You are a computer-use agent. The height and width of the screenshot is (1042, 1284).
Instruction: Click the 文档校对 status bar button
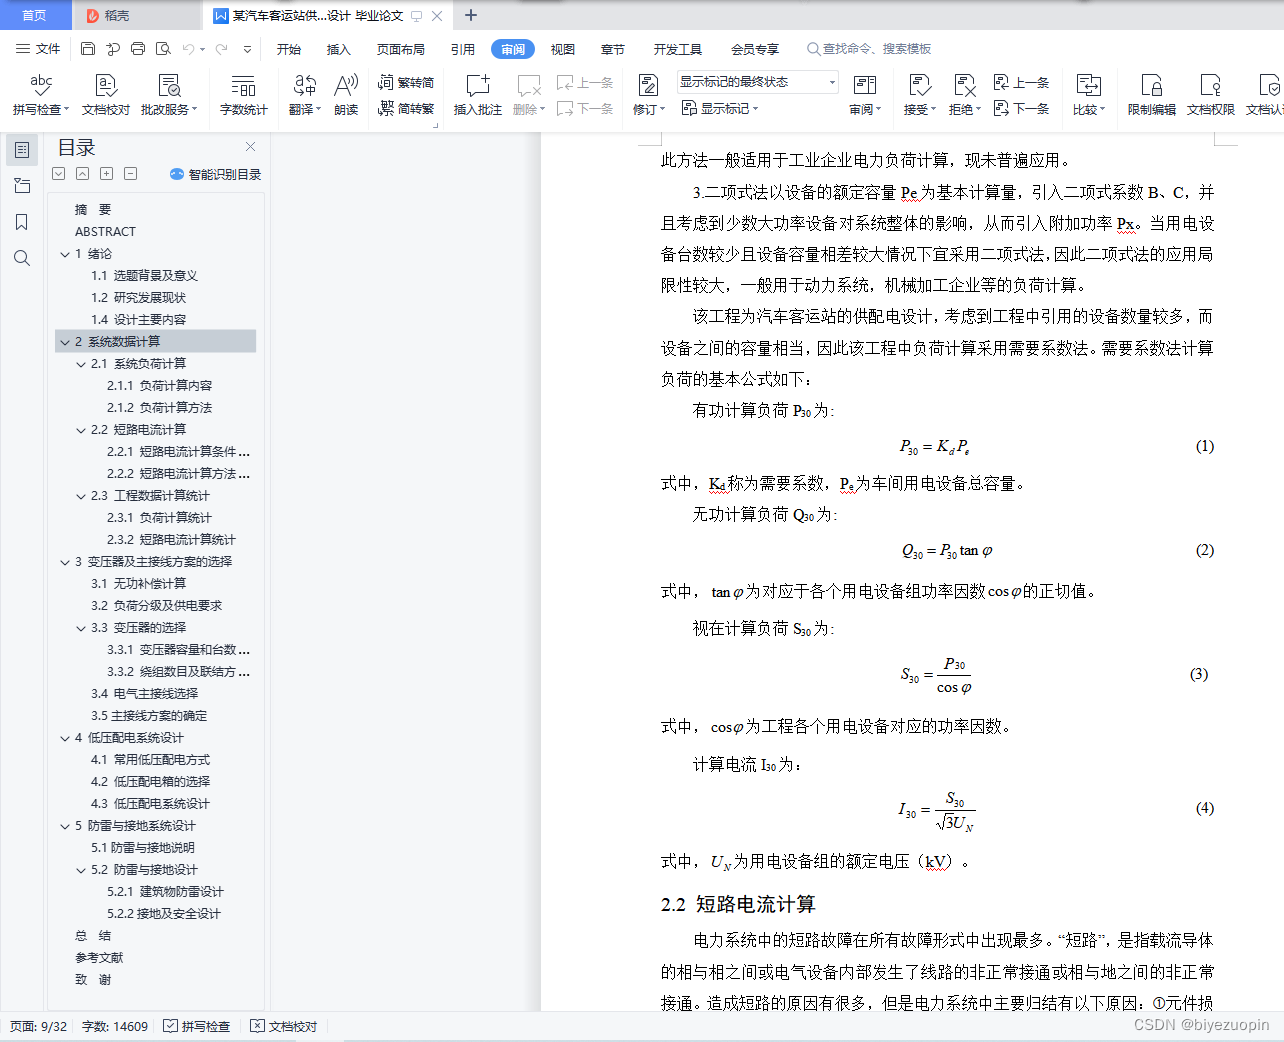click(x=284, y=1026)
